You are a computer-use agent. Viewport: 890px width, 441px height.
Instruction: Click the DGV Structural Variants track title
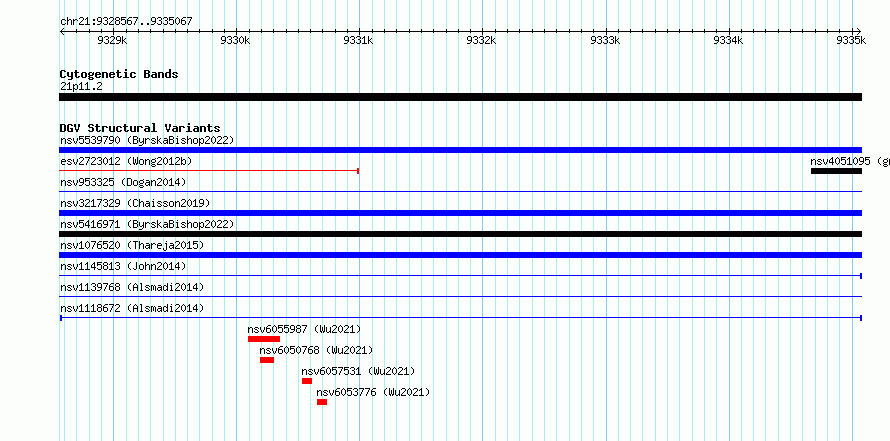click(140, 128)
